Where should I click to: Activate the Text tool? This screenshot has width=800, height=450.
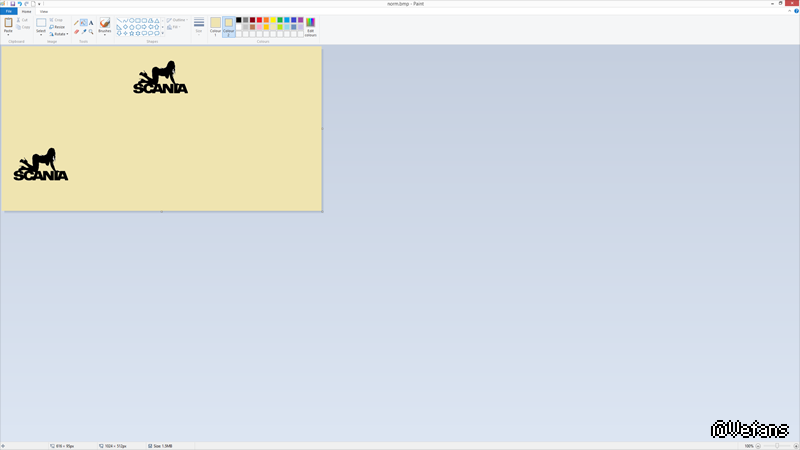tap(91, 22)
